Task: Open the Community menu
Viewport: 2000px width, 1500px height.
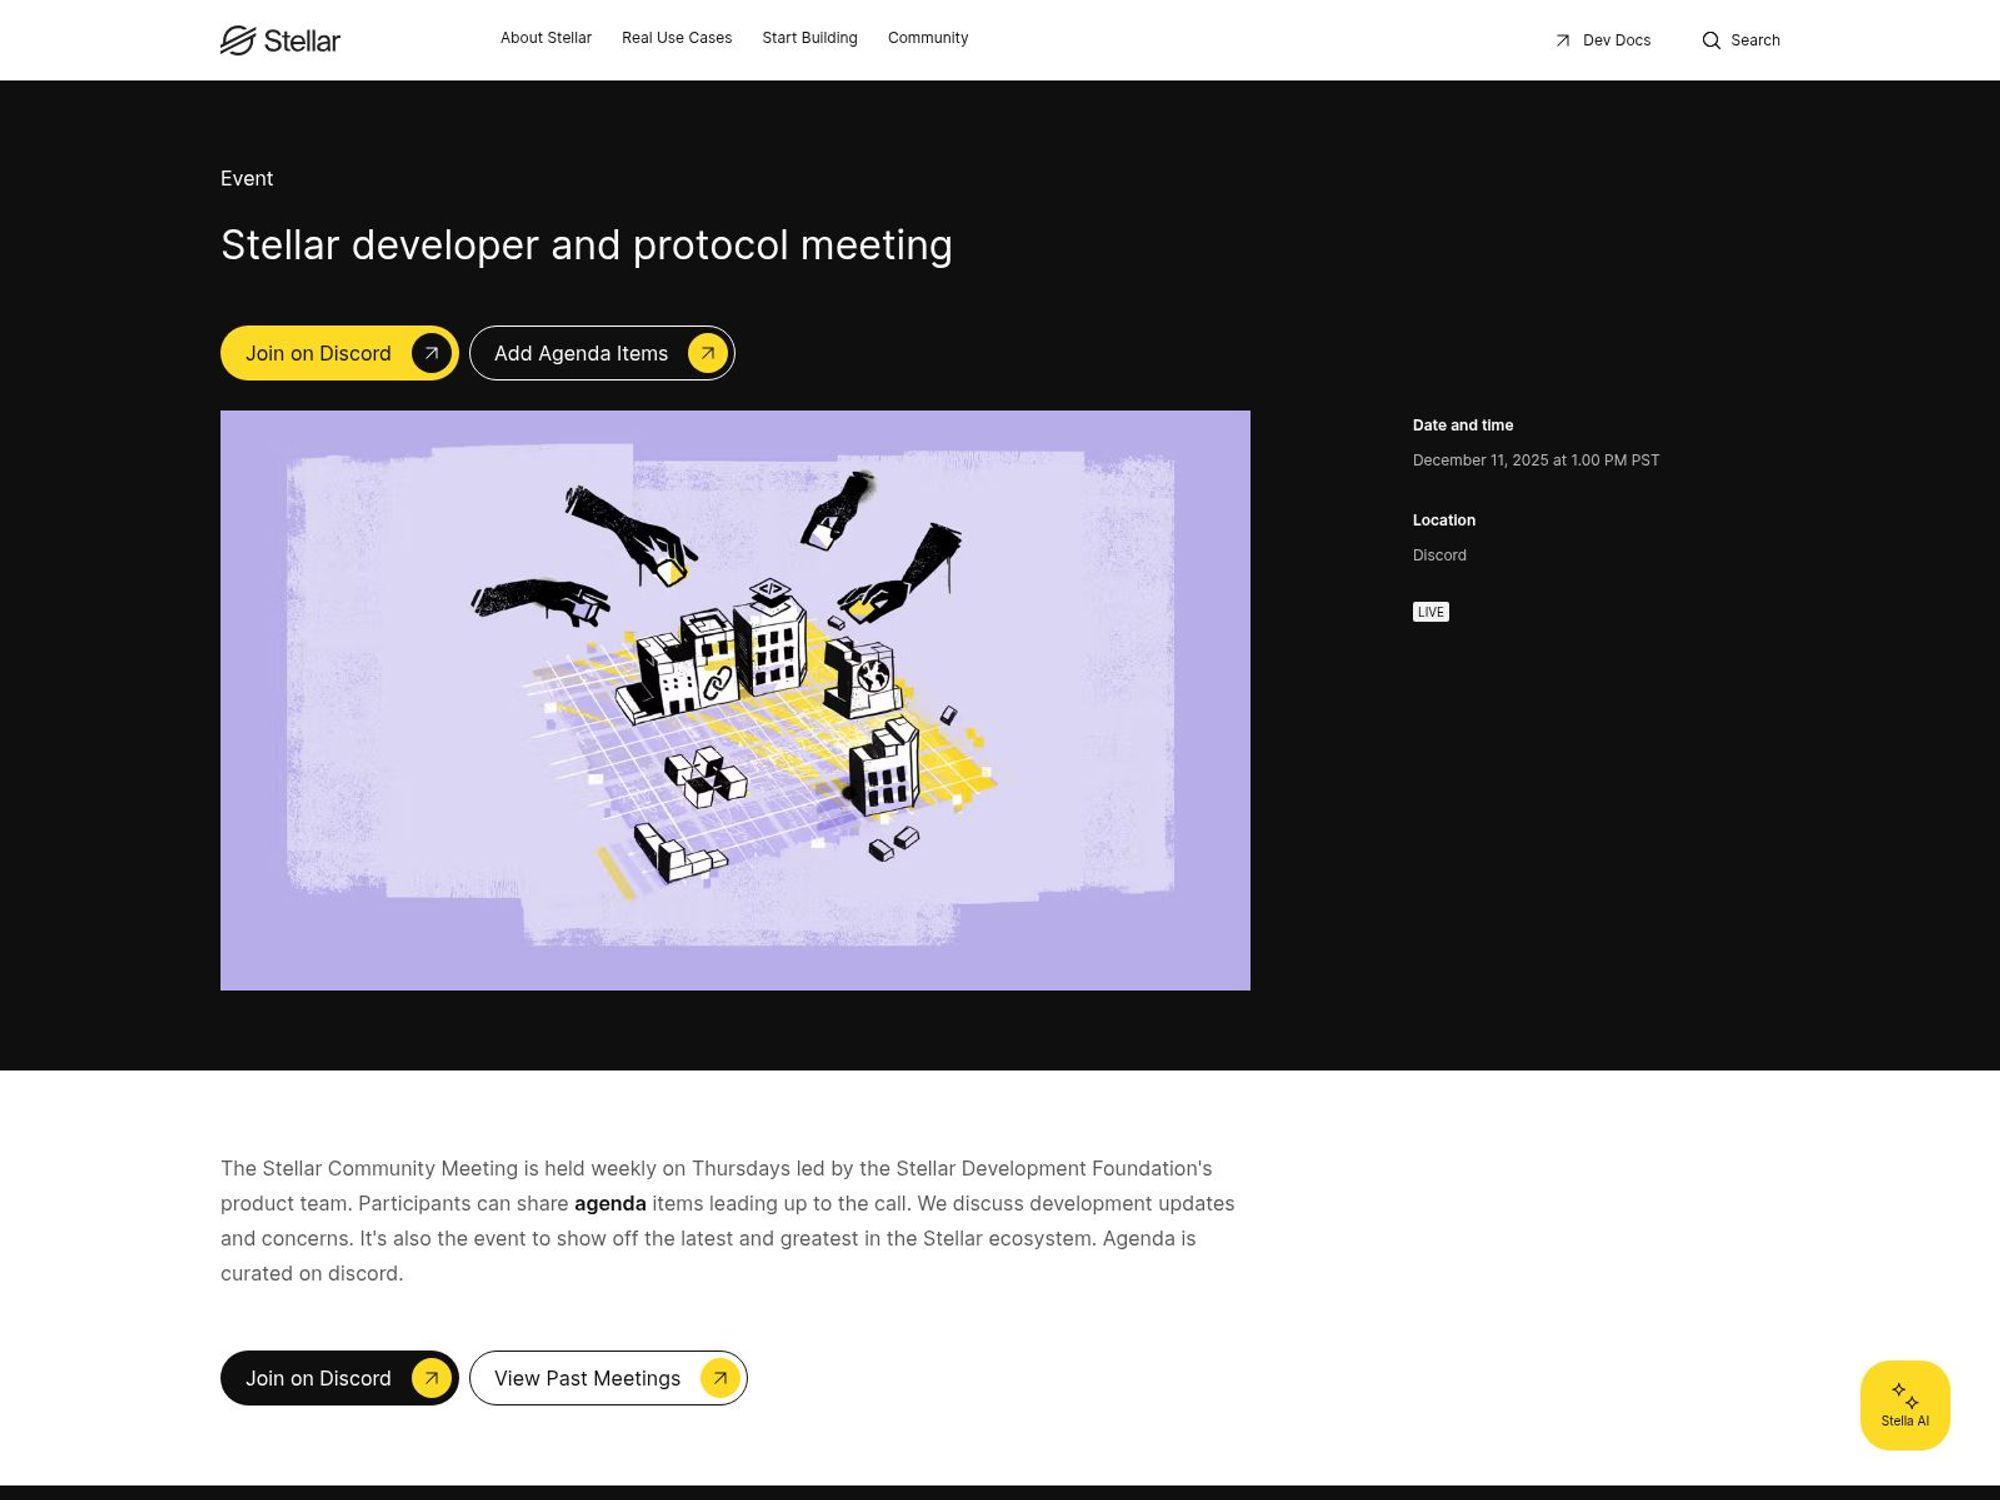Action: point(927,37)
